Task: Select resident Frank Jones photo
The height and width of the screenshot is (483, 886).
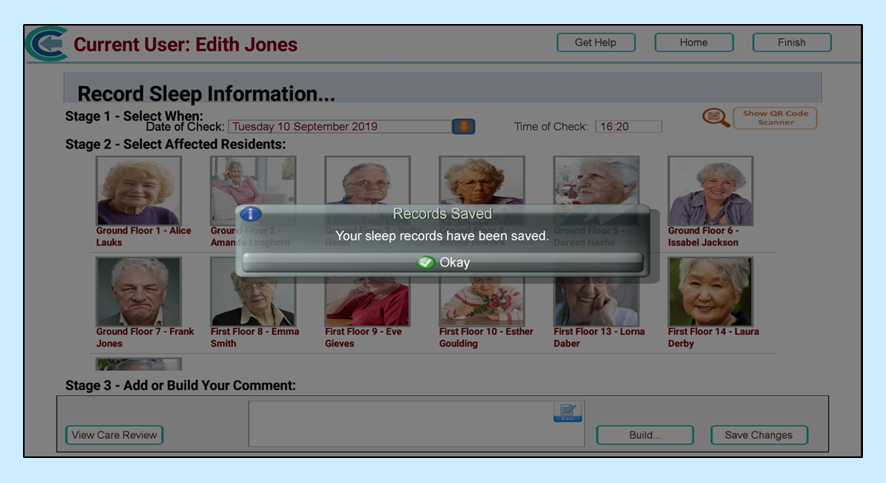Action: point(138,291)
